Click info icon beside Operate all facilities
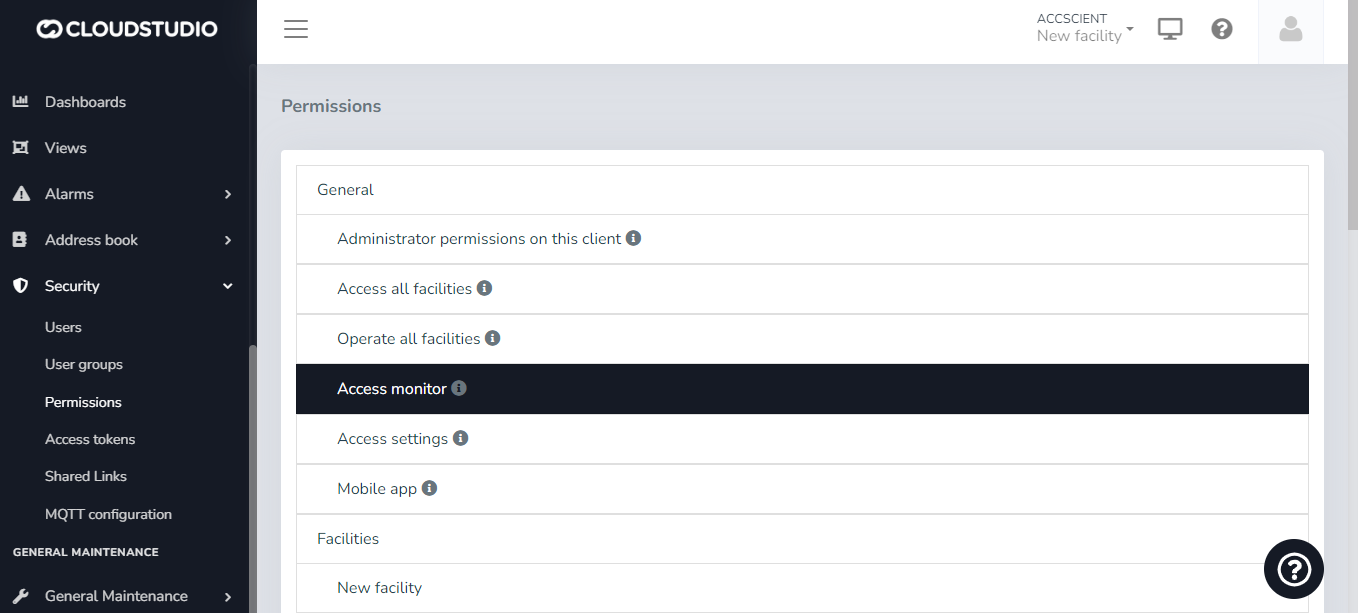 493,338
